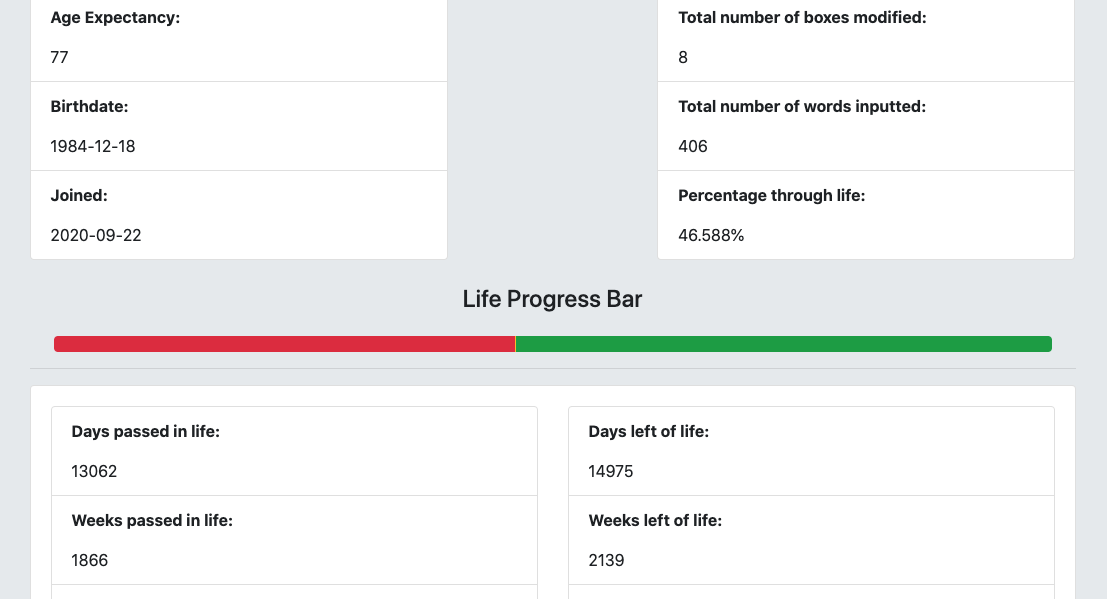Image resolution: width=1107 pixels, height=599 pixels.
Task: Click the Birthdate value 1984-12-18
Action: (93, 146)
